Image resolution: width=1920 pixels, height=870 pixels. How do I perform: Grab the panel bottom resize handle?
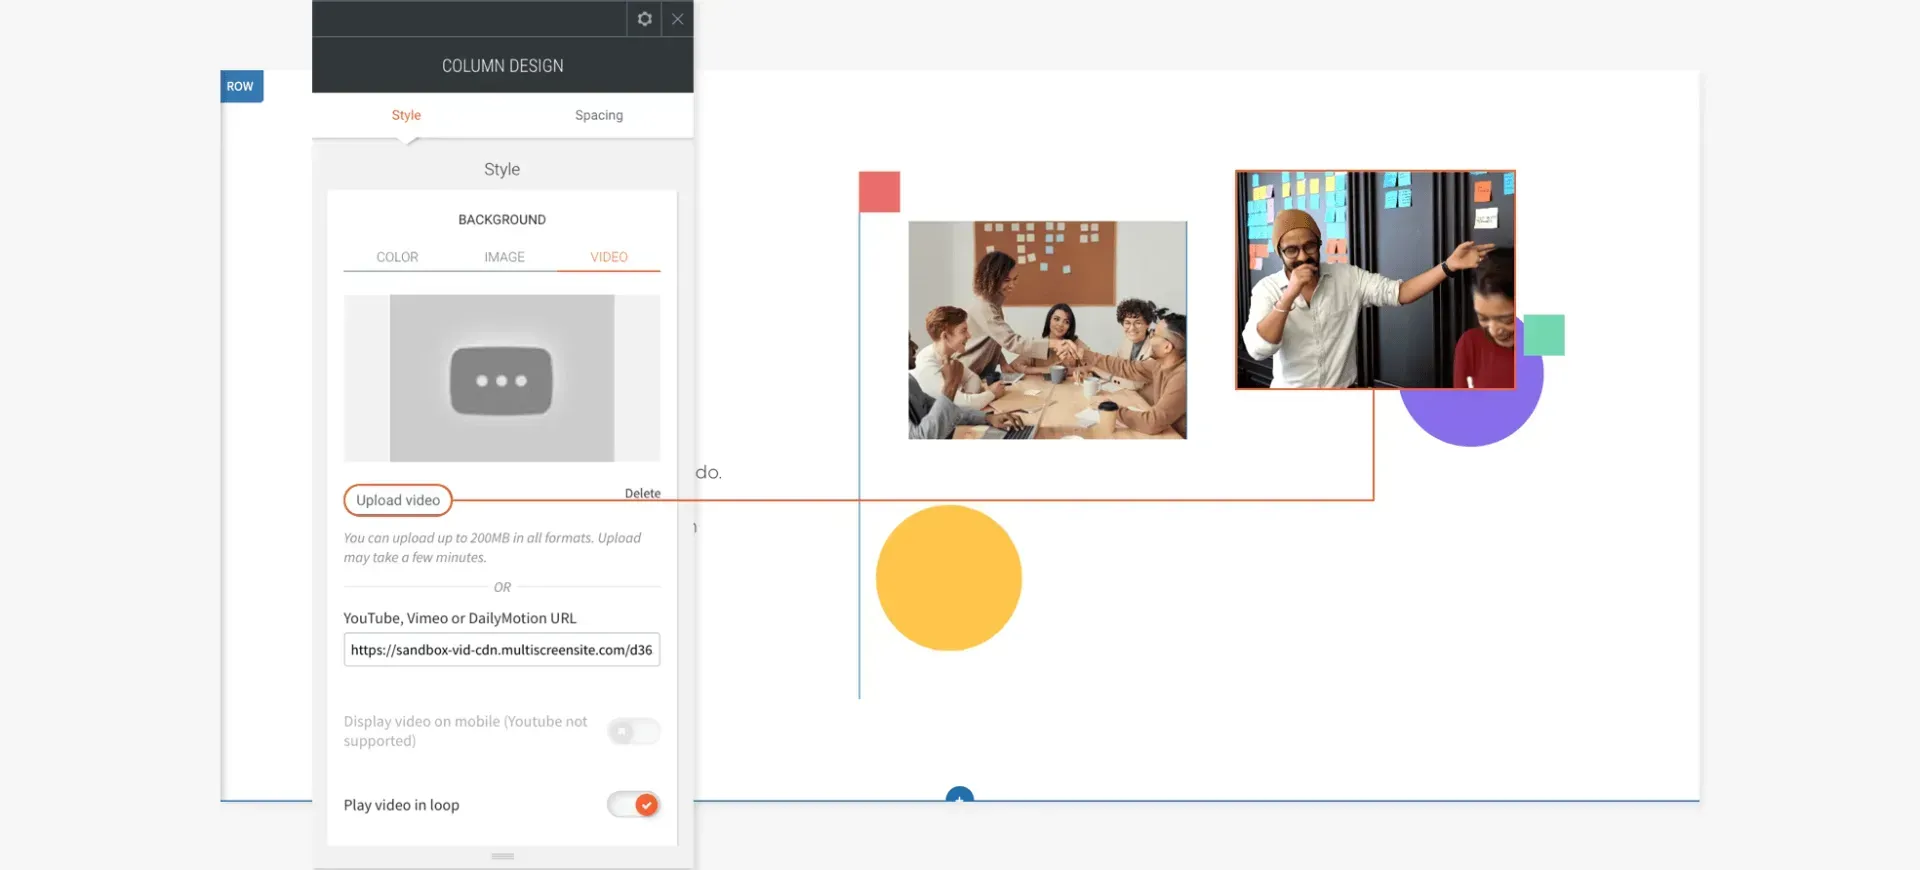[x=503, y=856]
